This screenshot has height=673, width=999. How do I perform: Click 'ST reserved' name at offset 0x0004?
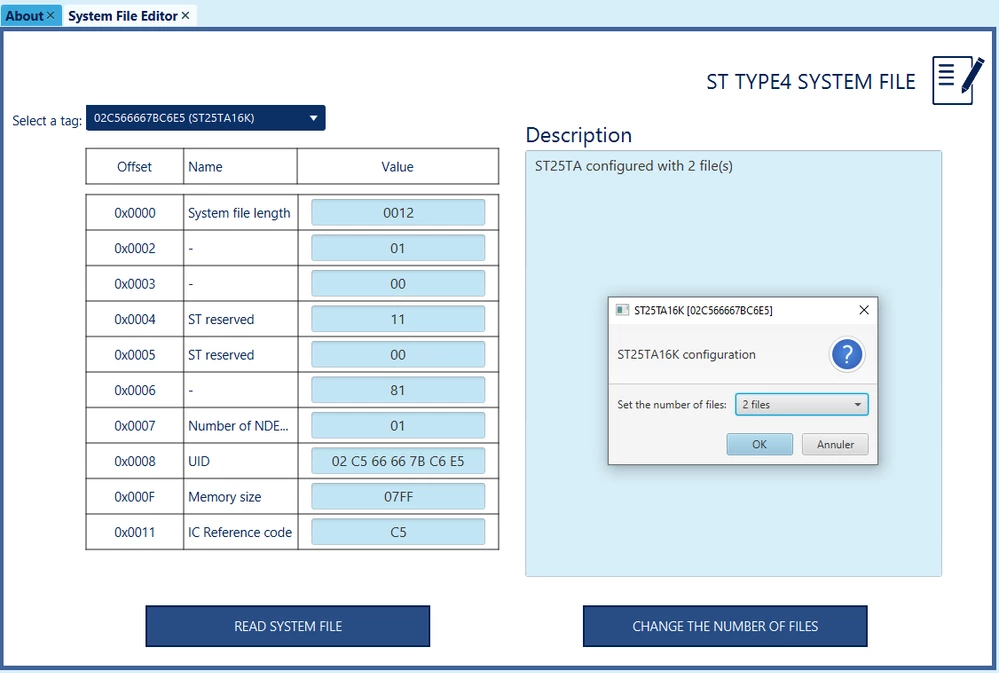(240, 319)
